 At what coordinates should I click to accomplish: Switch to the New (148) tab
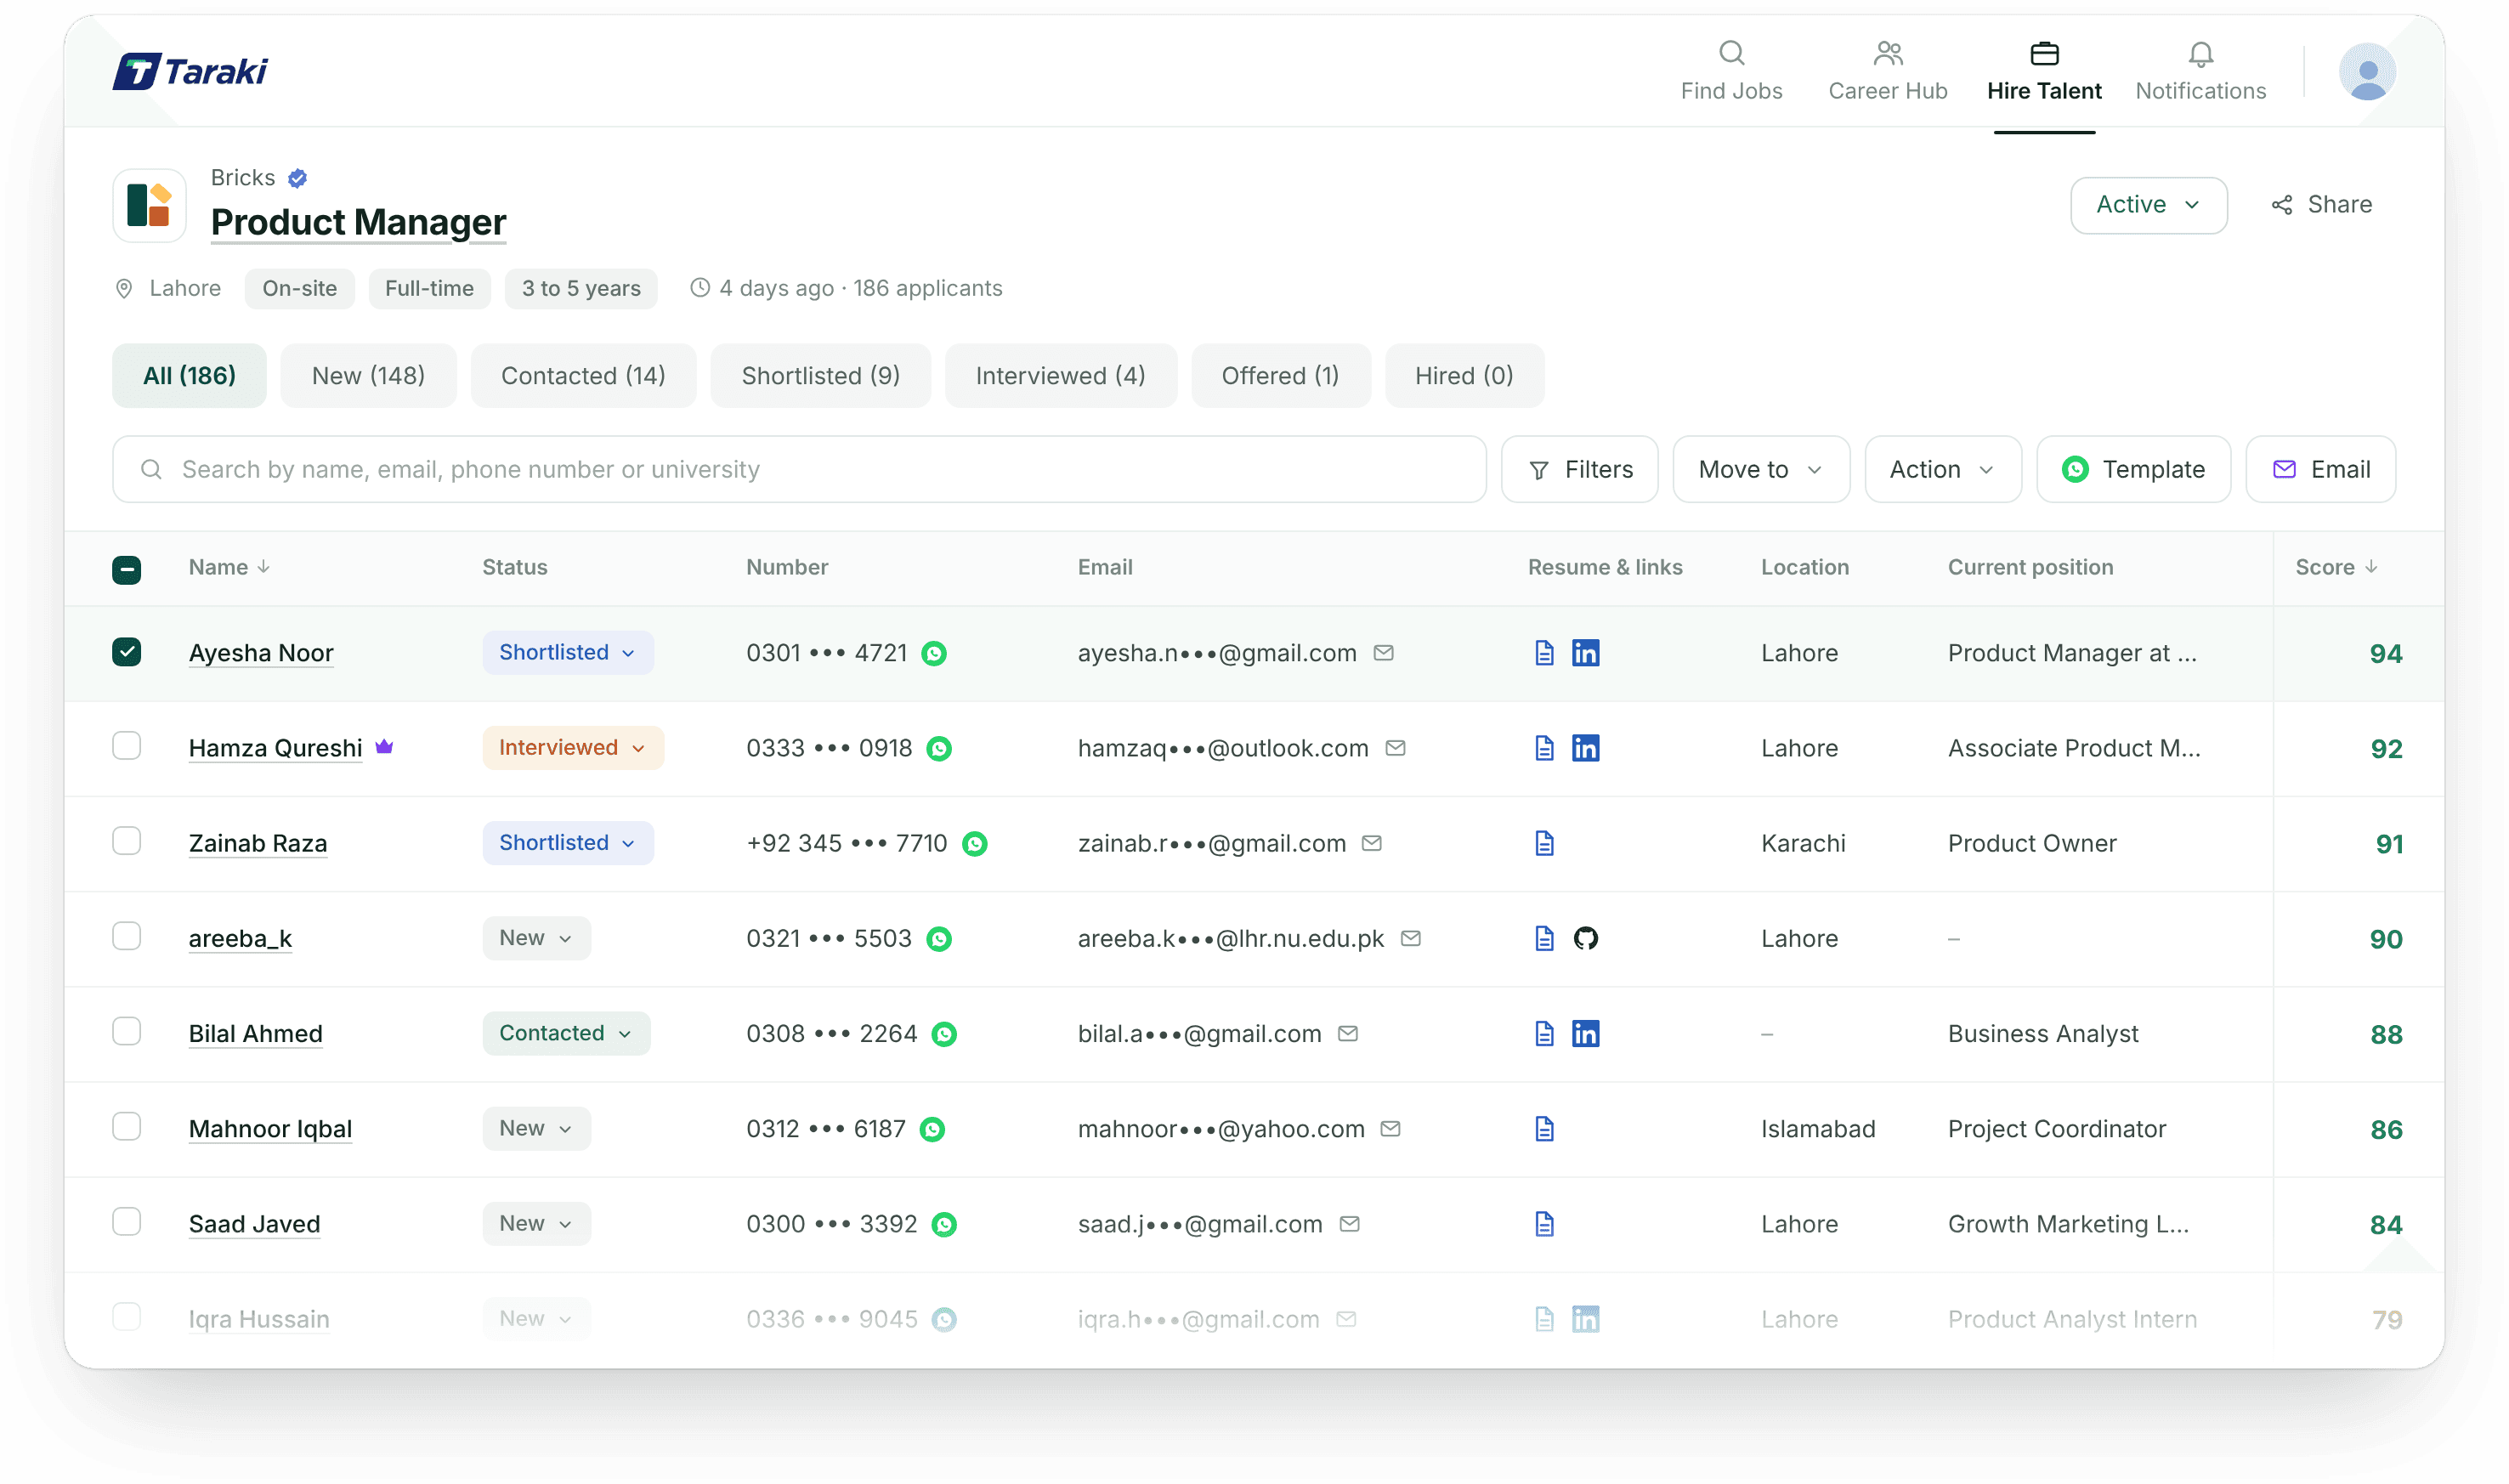pyautogui.click(x=368, y=376)
